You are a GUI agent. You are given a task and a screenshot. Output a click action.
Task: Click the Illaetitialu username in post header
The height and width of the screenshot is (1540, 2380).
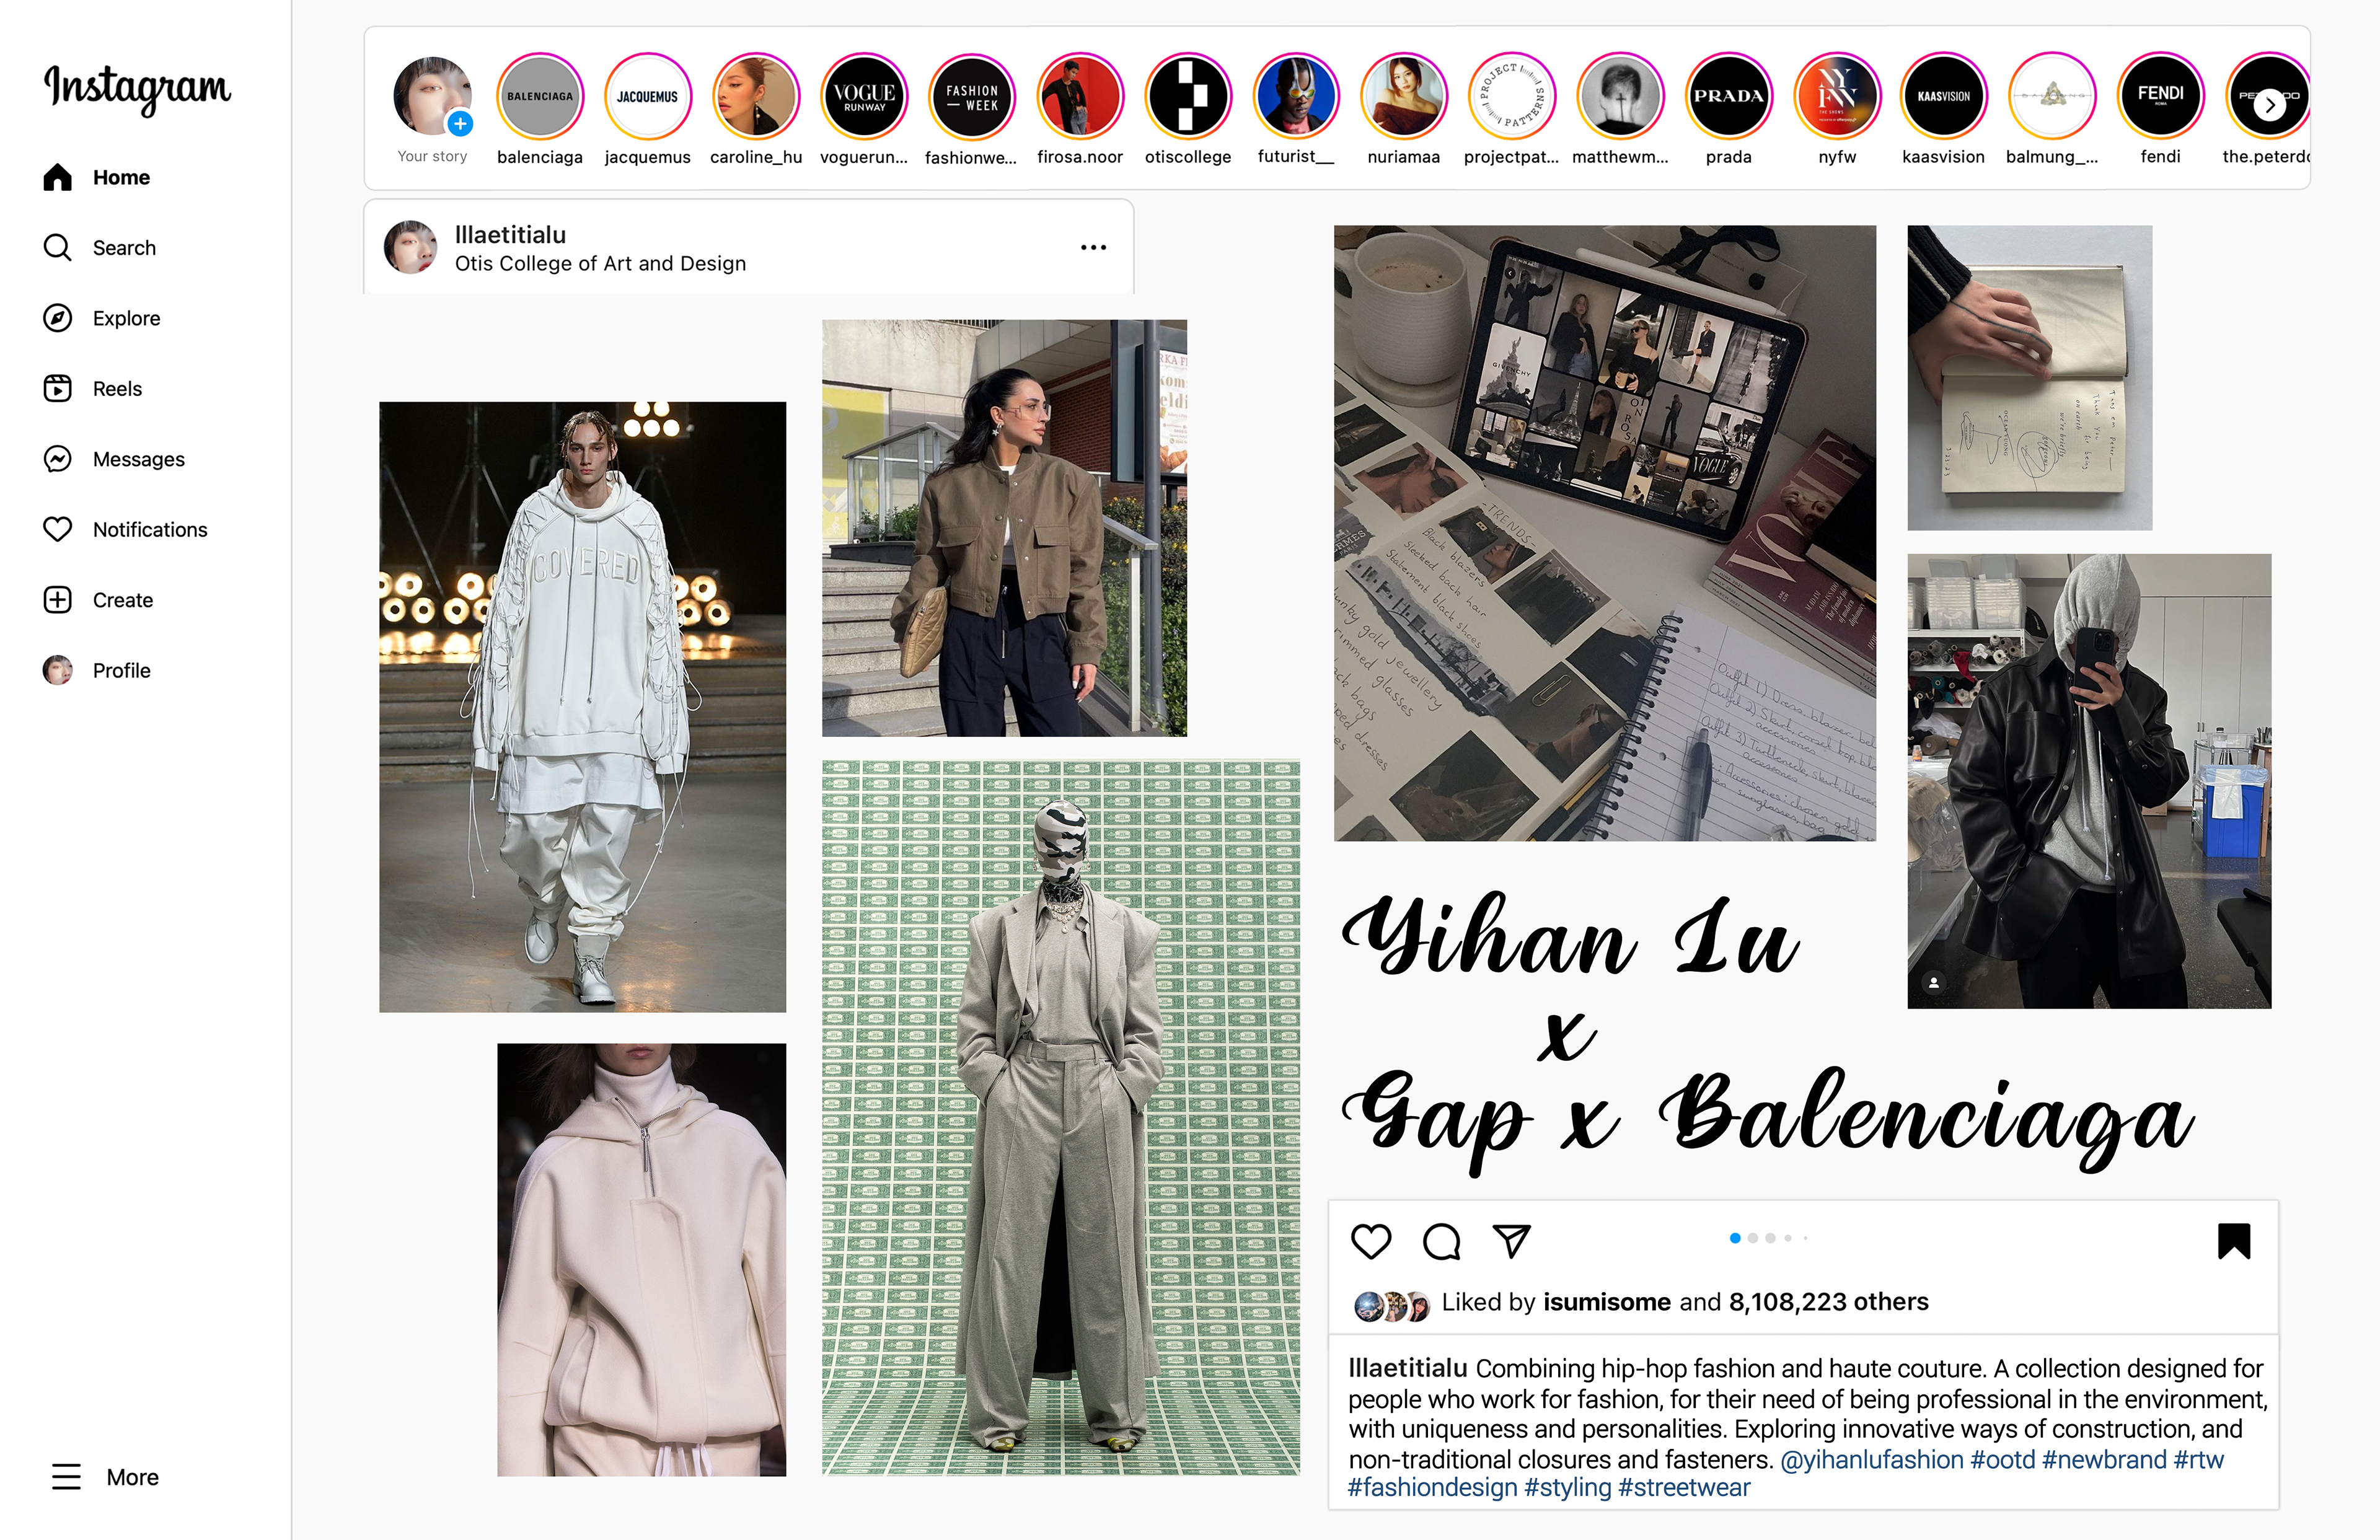tap(510, 235)
